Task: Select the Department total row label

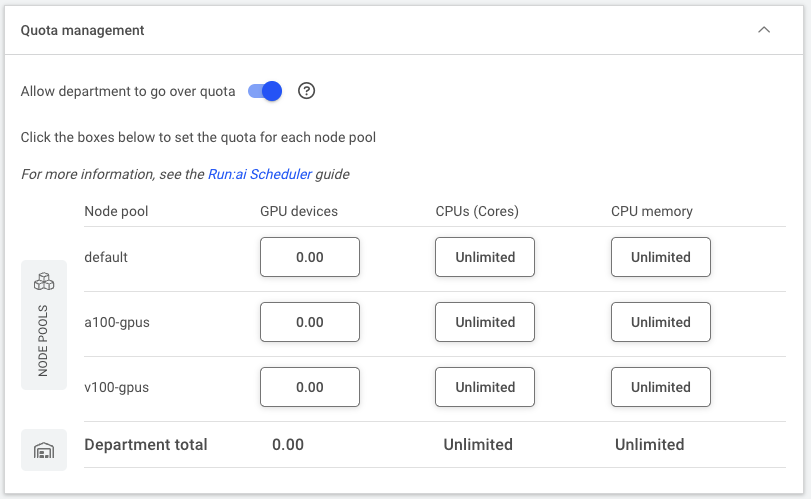Action: pos(146,445)
